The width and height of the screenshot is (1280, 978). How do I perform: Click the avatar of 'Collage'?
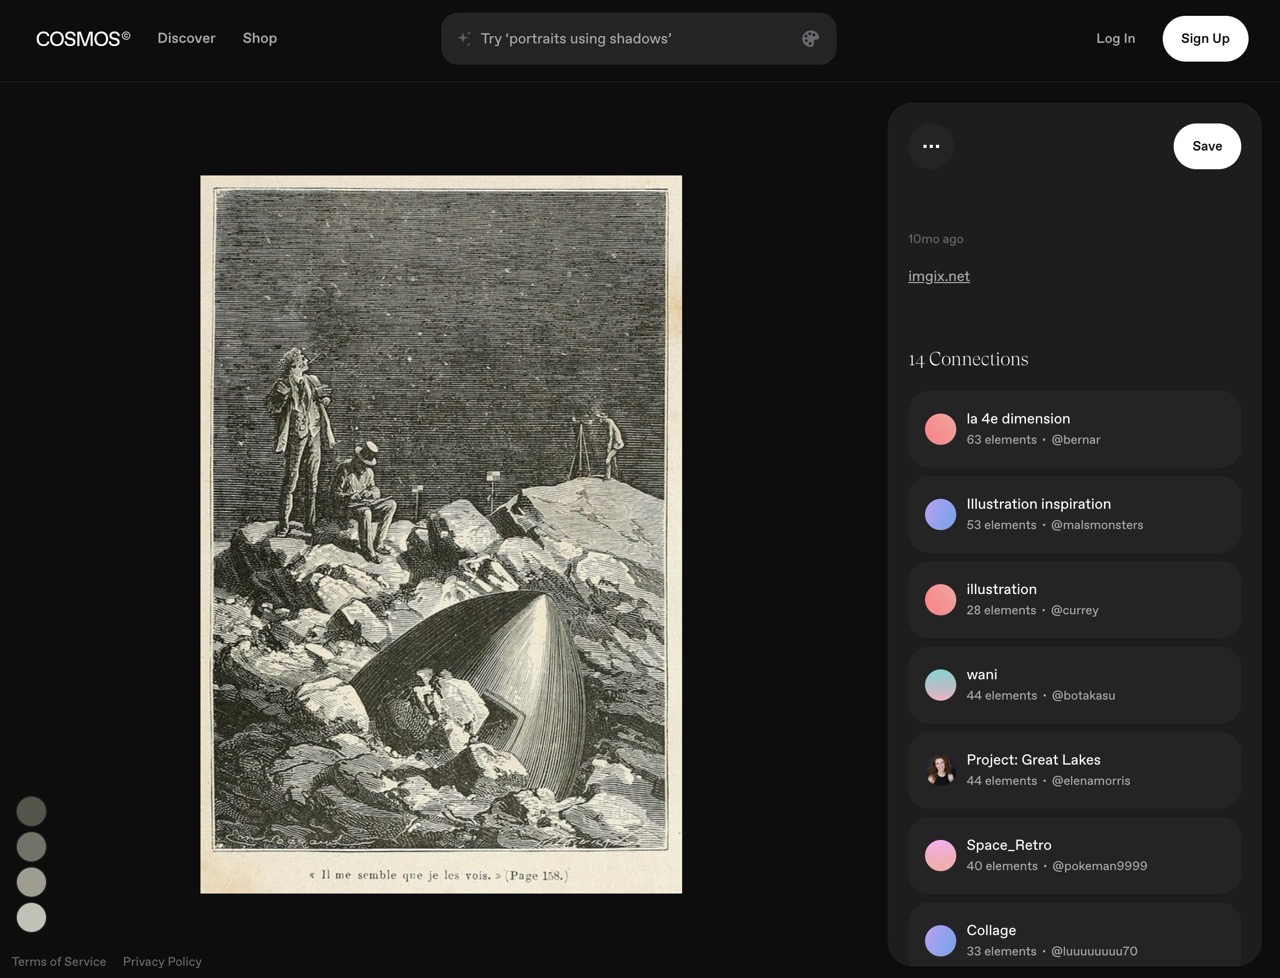(940, 941)
